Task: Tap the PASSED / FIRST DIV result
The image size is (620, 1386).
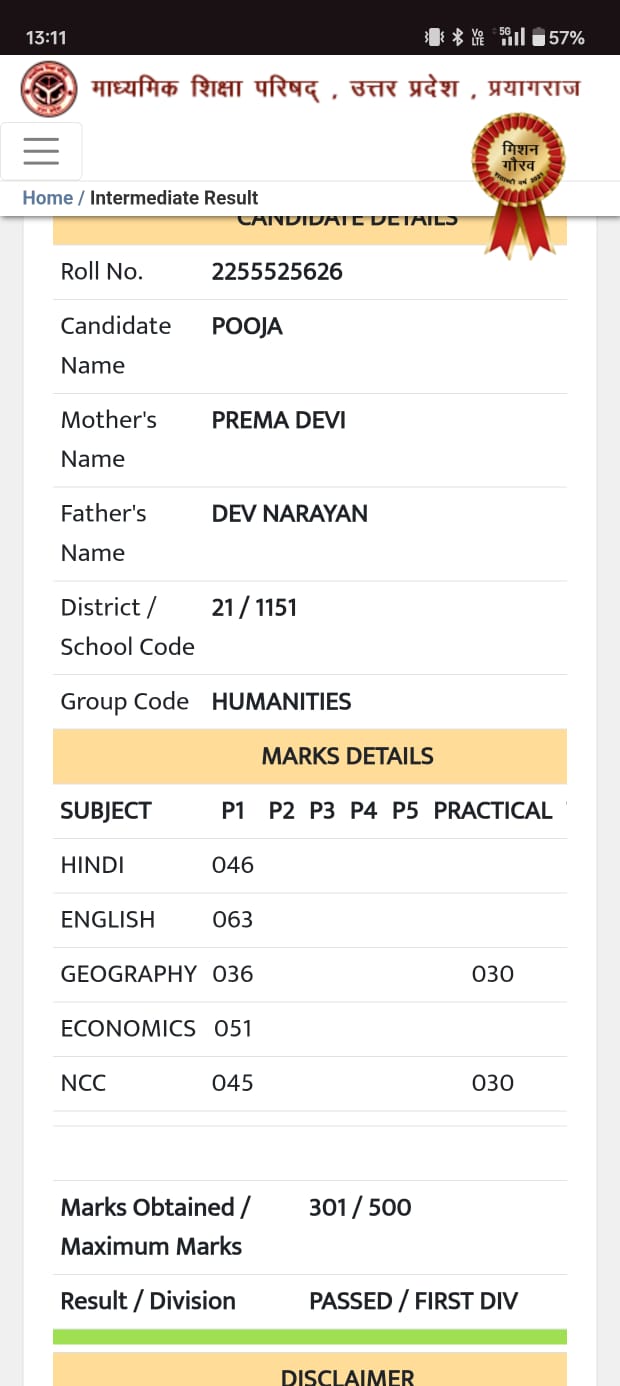Action: pos(413,1301)
